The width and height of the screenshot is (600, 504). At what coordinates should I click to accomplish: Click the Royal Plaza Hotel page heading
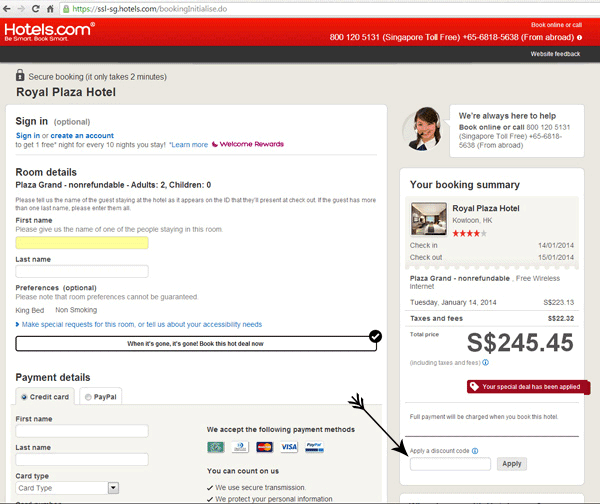66,92
